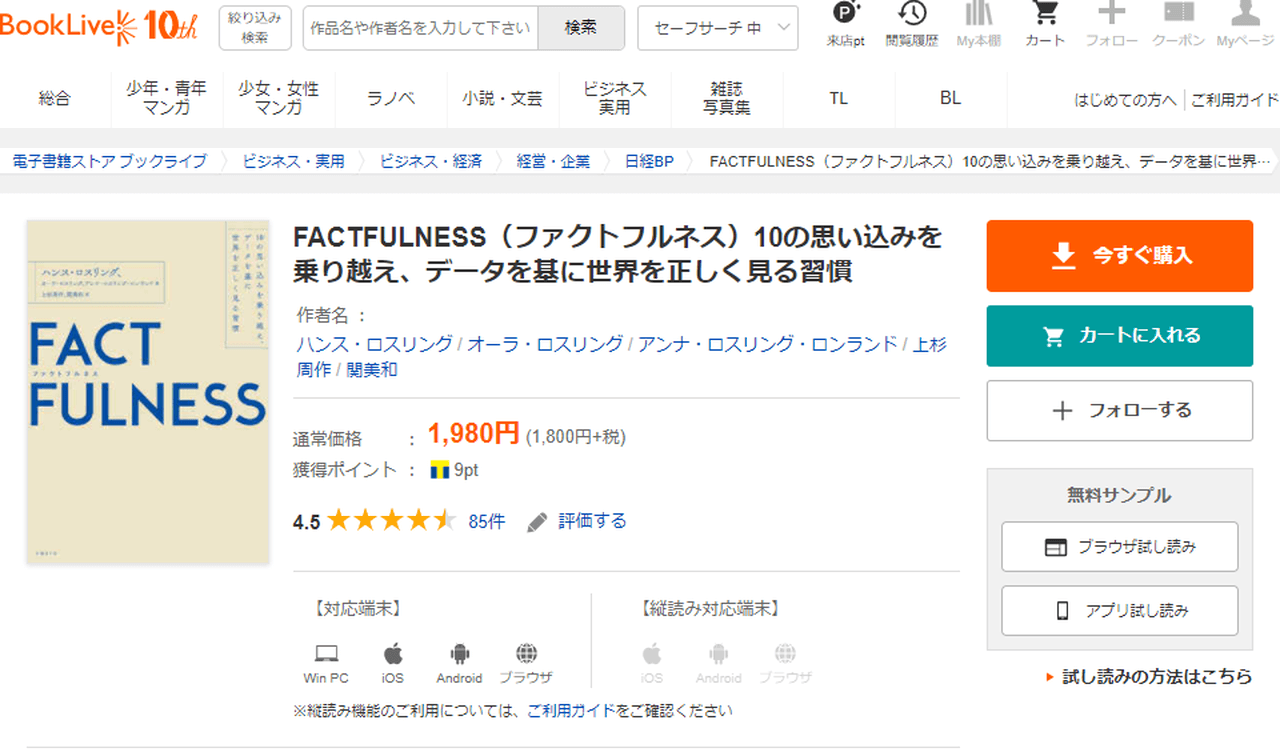
Task: Open the 絞り込み検索 filter options
Action: (255, 28)
